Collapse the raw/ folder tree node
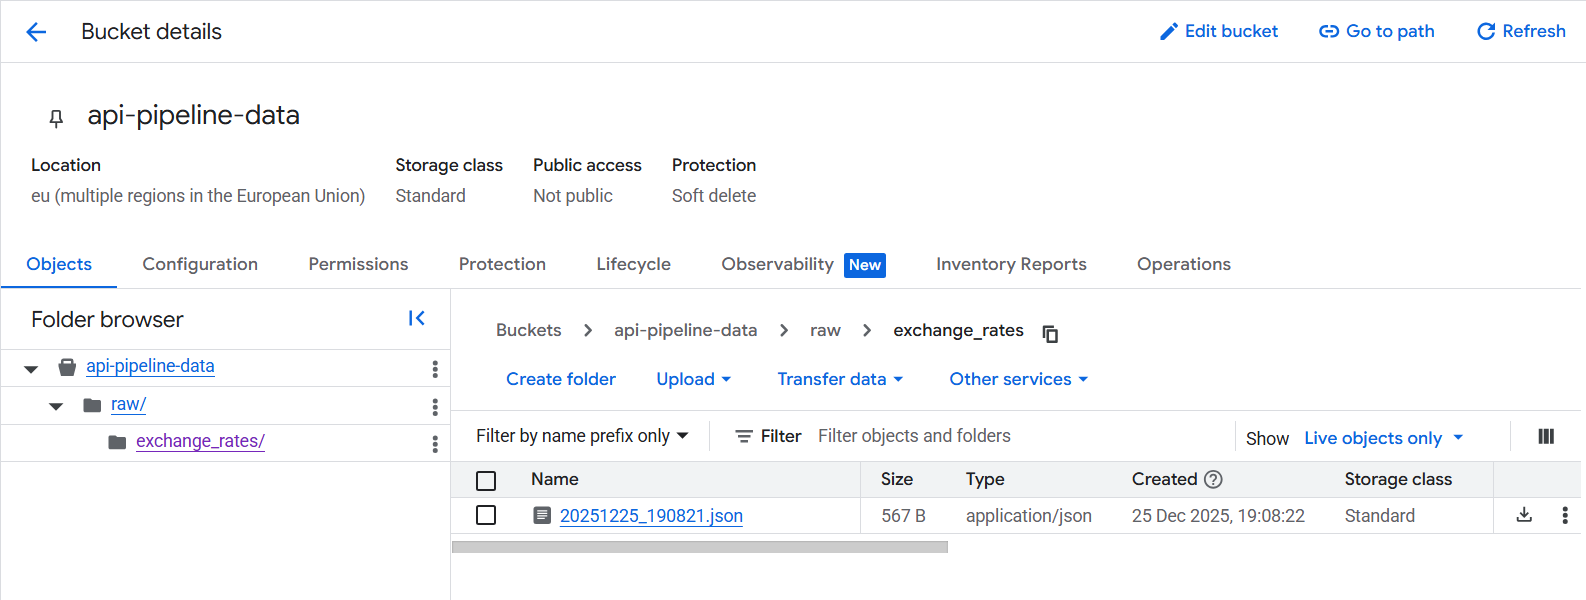This screenshot has height=600, width=1586. coord(56,406)
